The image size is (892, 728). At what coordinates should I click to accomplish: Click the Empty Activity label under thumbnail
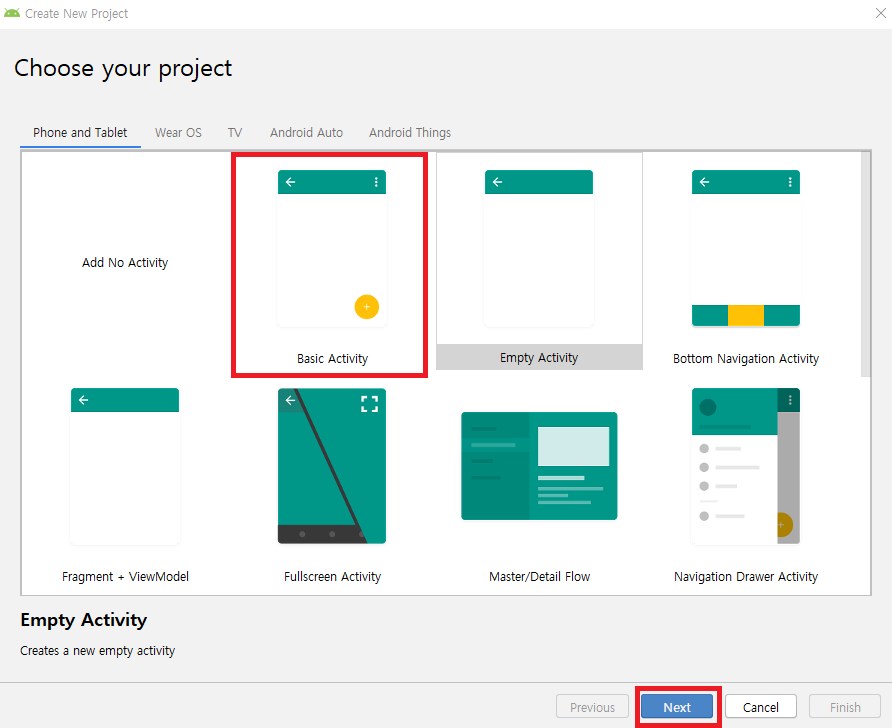[x=539, y=358]
